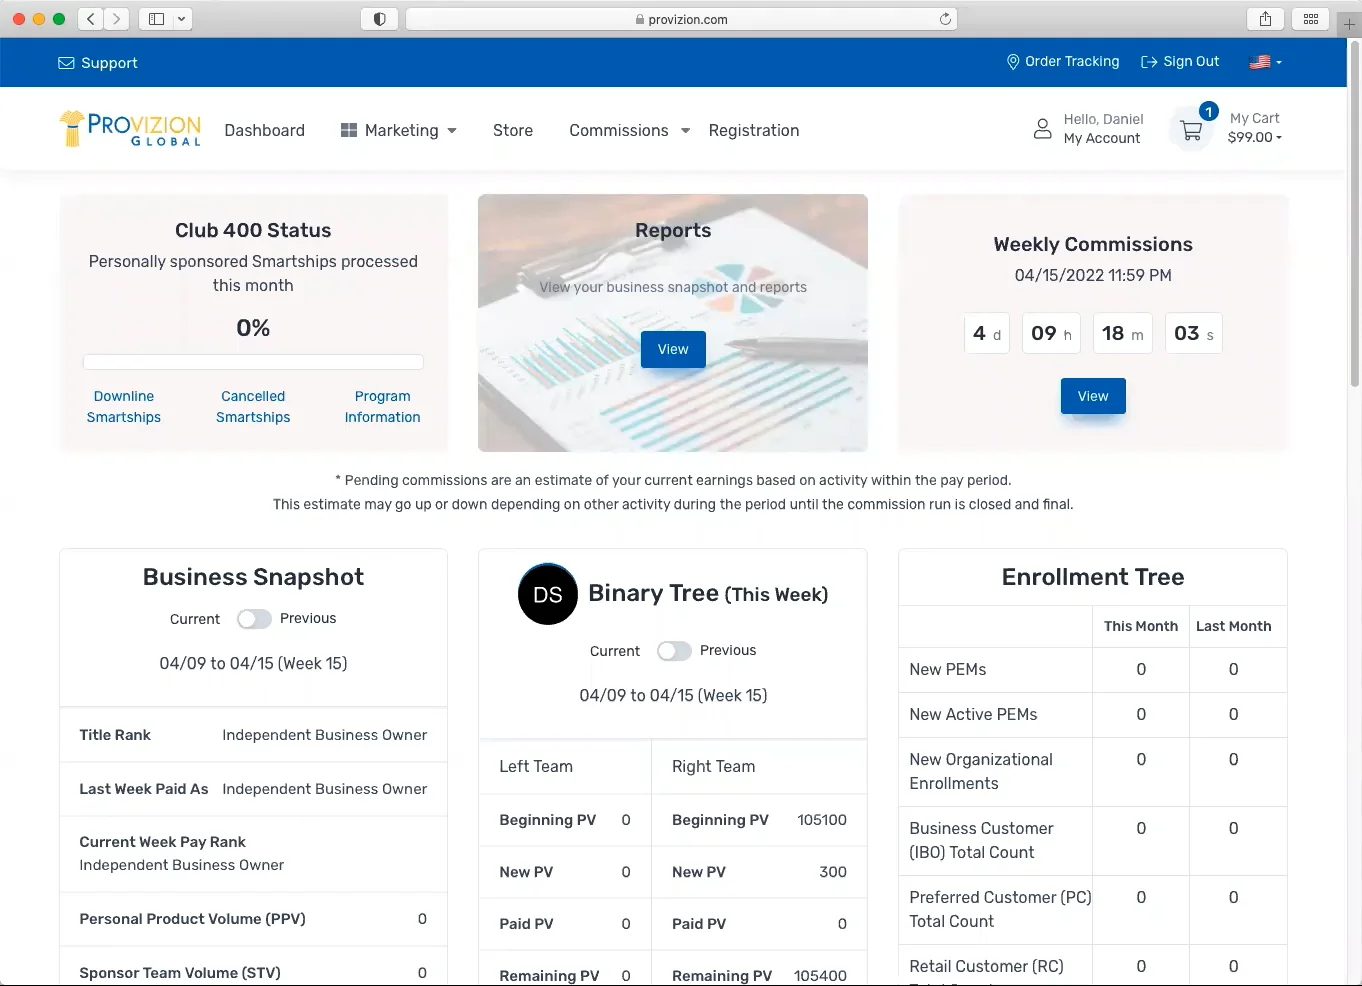Click the DS avatar in Binary Tree

pos(548,595)
